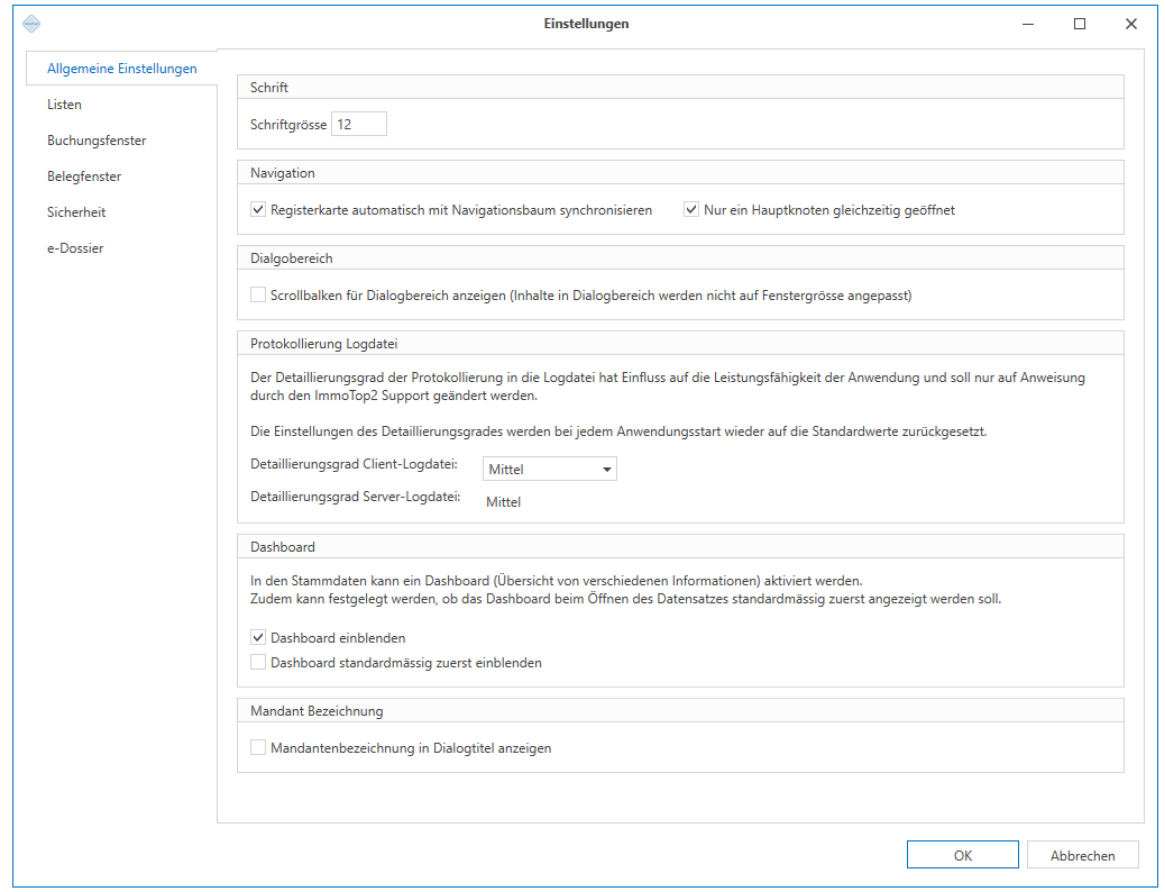1165x892 pixels.
Task: Minimize the Einstellungen window
Action: click(x=1028, y=24)
